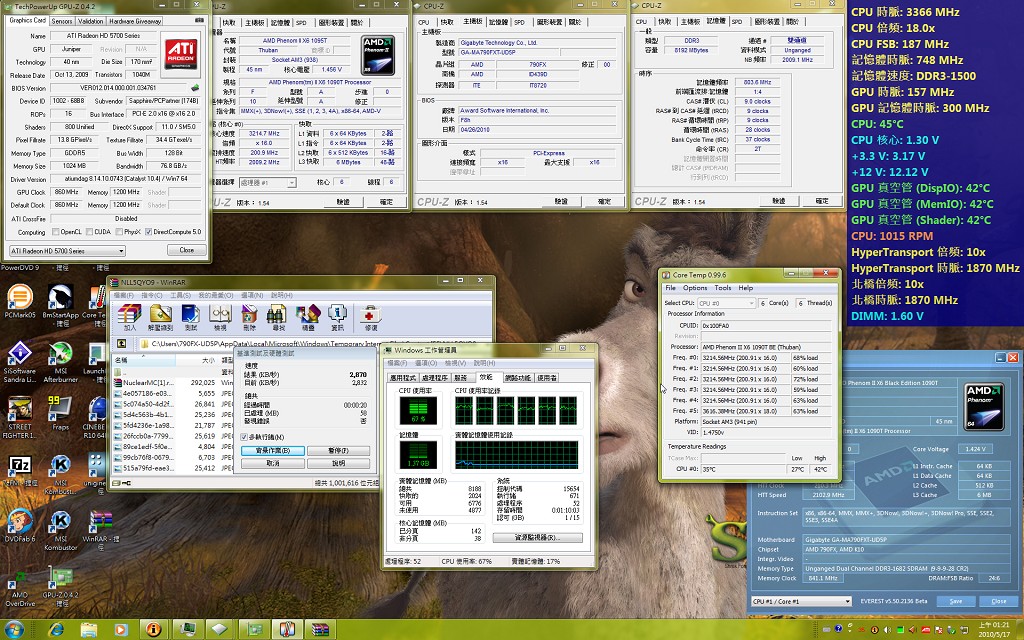Switch to the GPU-Z Validation tab
This screenshot has height=640, width=1024.
tap(90, 21)
